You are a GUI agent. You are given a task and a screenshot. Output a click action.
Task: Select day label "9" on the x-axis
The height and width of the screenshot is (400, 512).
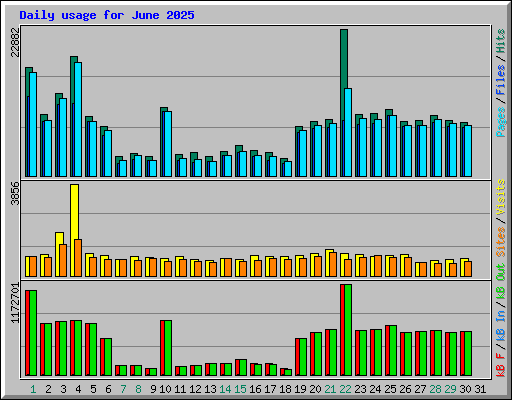pos(153,389)
